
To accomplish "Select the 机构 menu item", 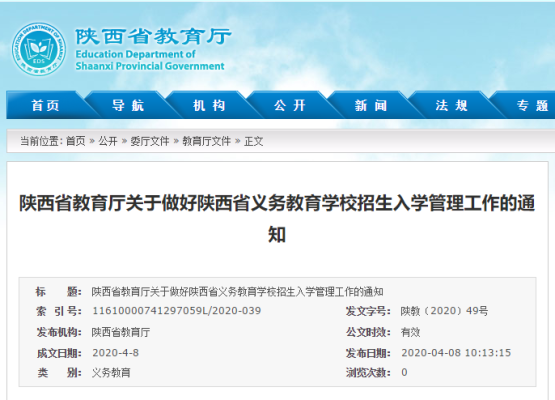I will point(209,105).
